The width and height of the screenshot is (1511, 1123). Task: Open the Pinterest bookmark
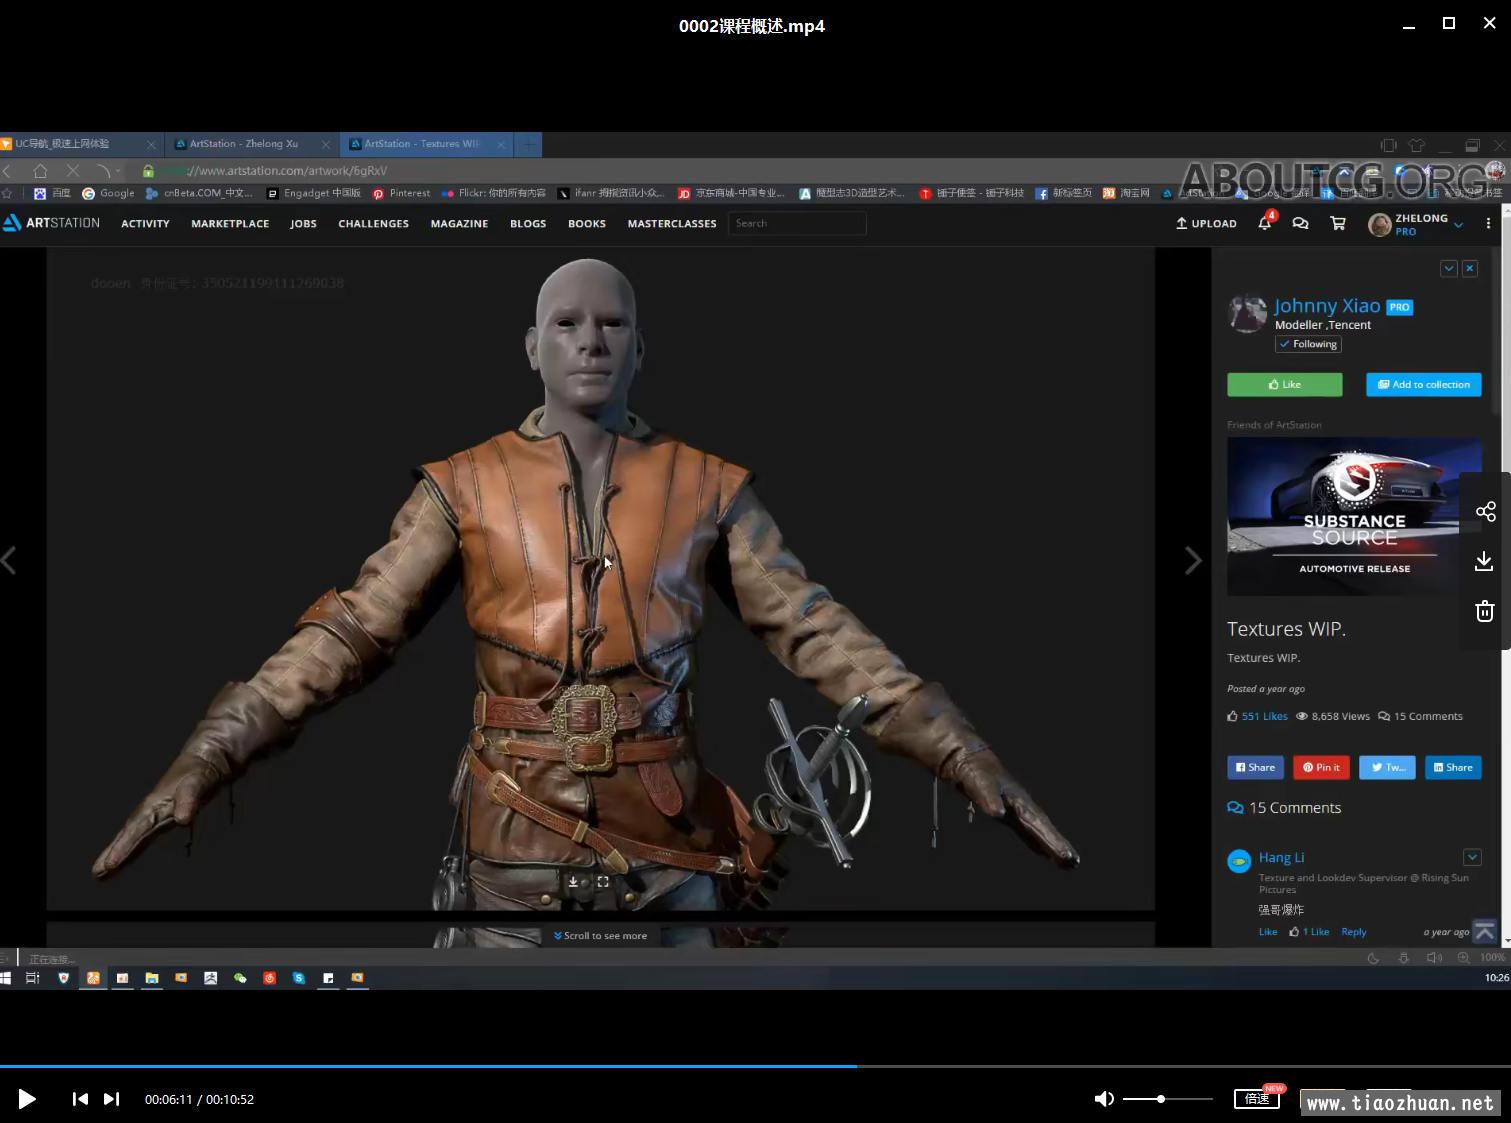click(401, 193)
